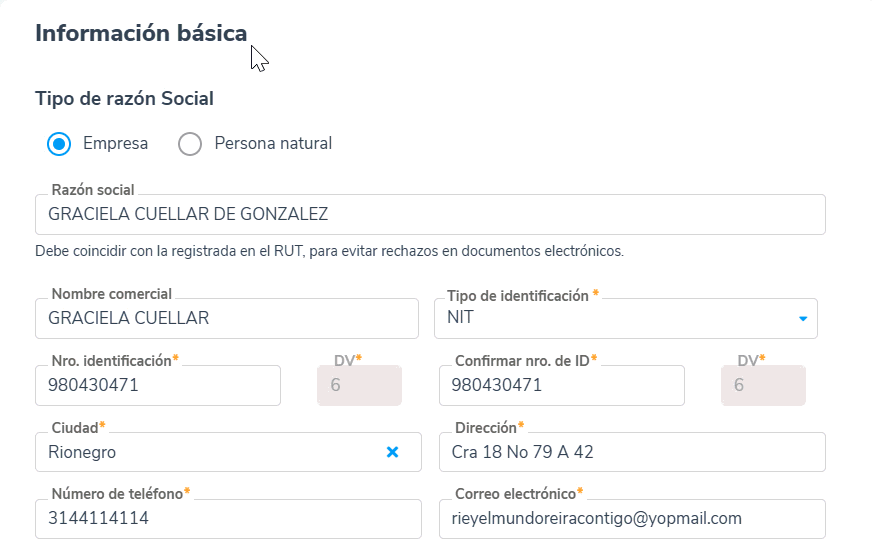Click the Correo electrónico email field

pyautogui.click(x=632, y=519)
